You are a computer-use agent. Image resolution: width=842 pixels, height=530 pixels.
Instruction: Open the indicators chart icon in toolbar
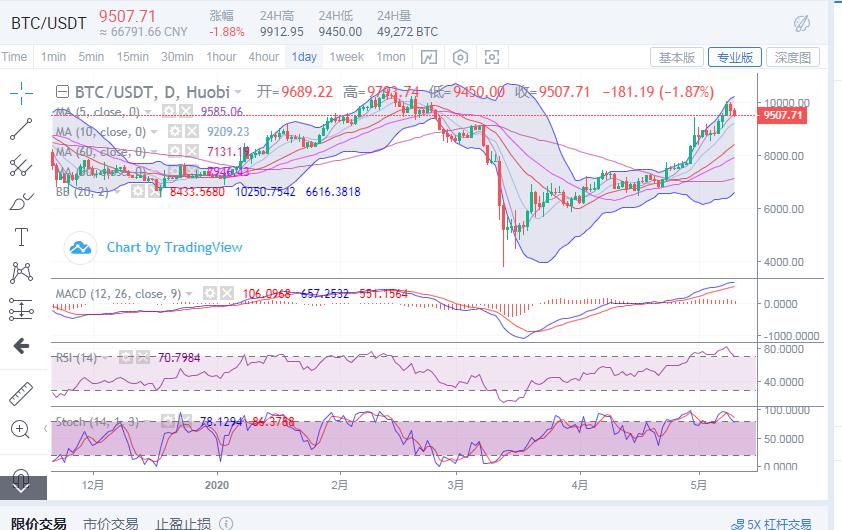click(428, 57)
